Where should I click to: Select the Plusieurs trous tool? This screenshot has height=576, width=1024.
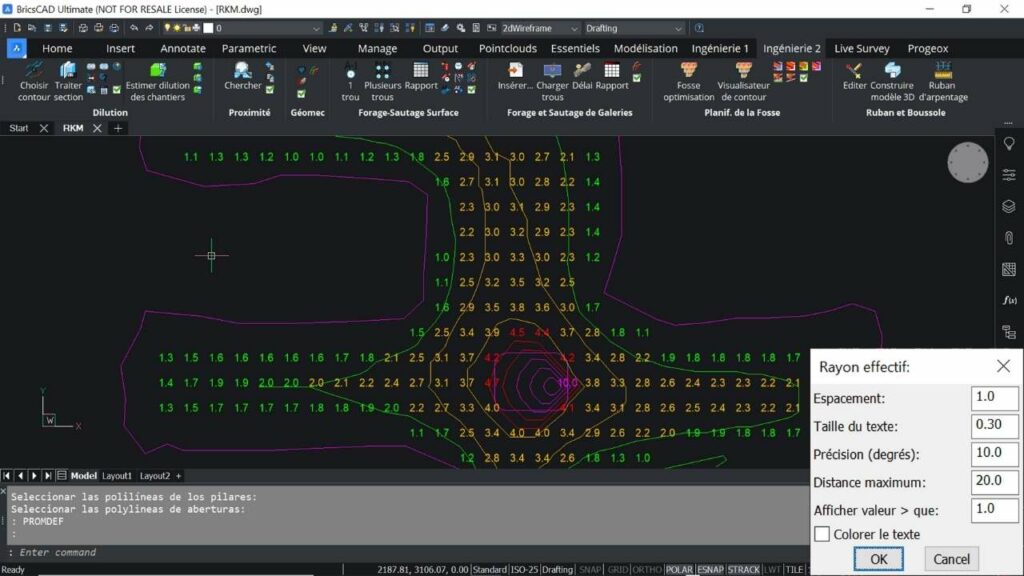point(382,82)
